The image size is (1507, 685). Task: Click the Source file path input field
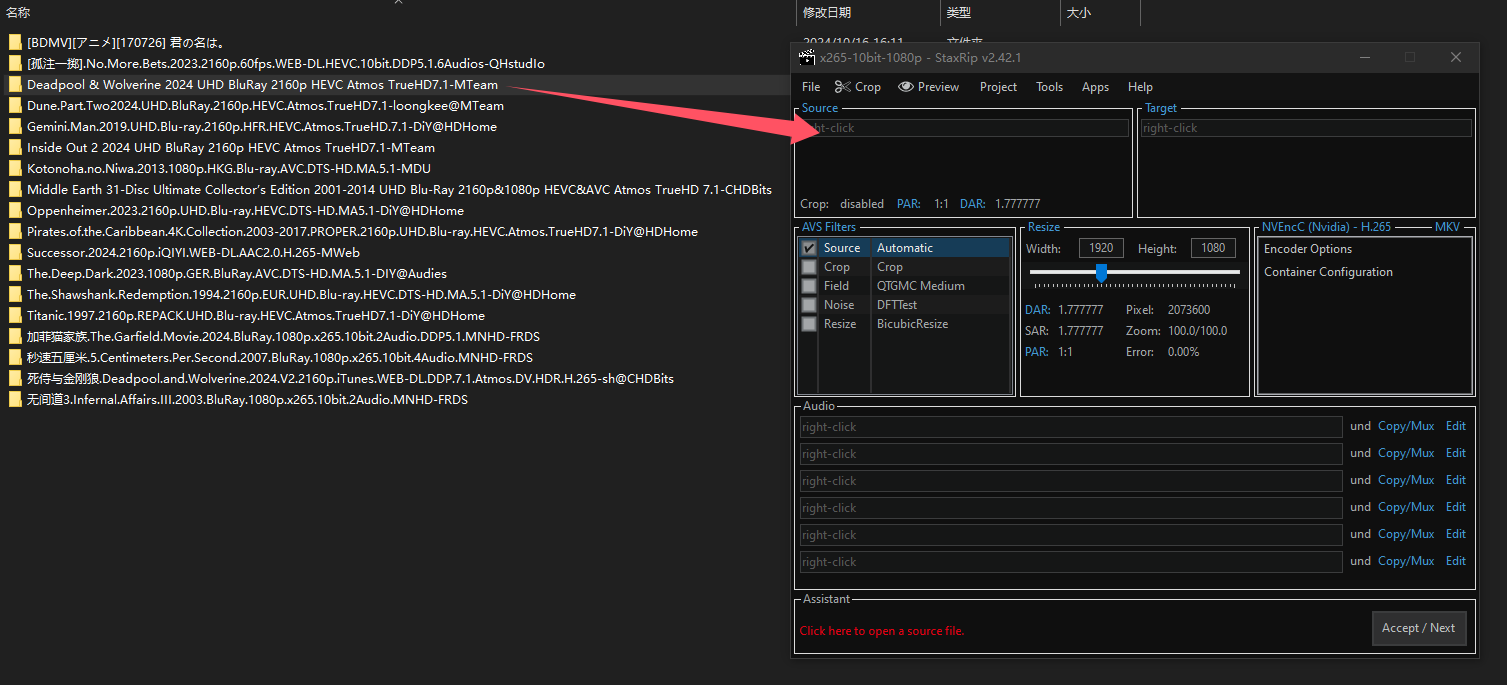964,128
